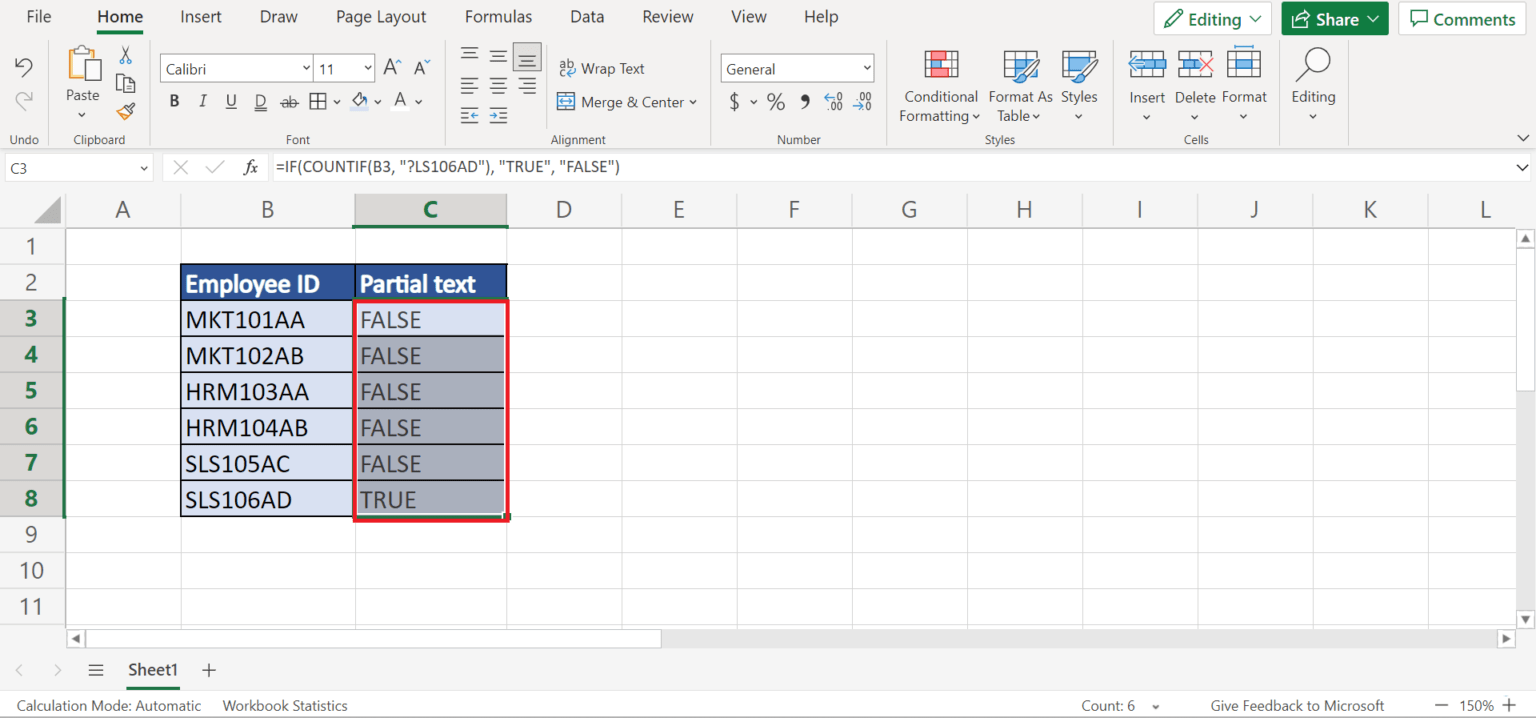This screenshot has width=1536, height=718.
Task: Activate the Format Painter brush
Action: tap(126, 111)
